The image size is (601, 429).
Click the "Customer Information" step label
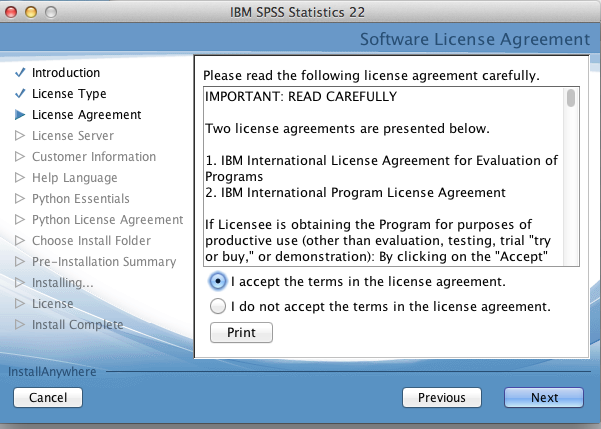(x=94, y=156)
